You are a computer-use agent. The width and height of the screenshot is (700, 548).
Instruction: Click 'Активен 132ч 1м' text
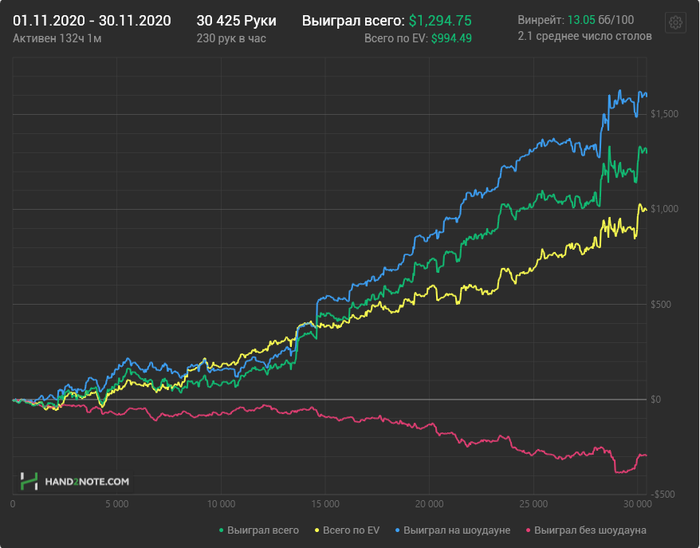[57, 39]
